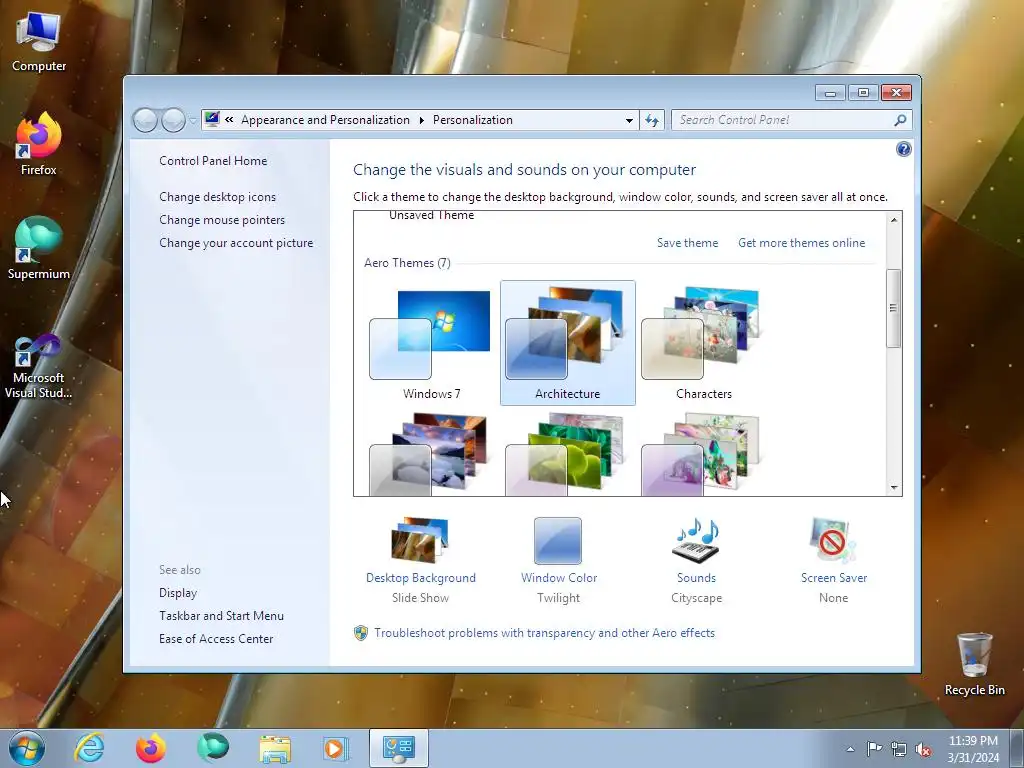Click the muted volume tray icon

[923, 749]
